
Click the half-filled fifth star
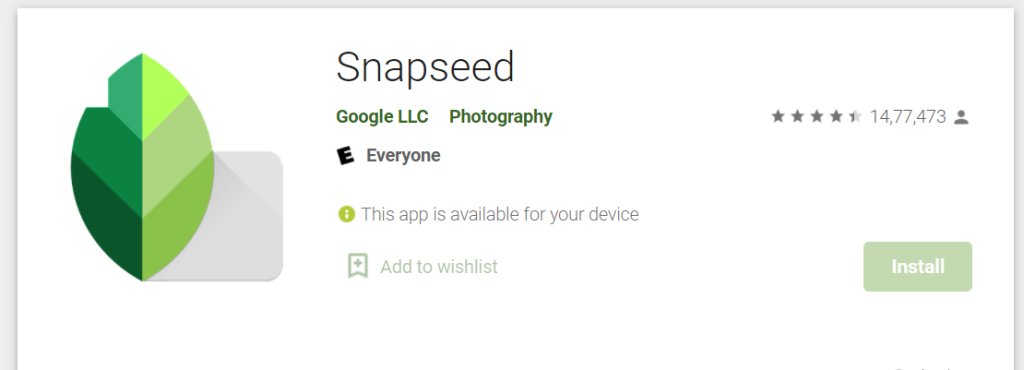[855, 117]
